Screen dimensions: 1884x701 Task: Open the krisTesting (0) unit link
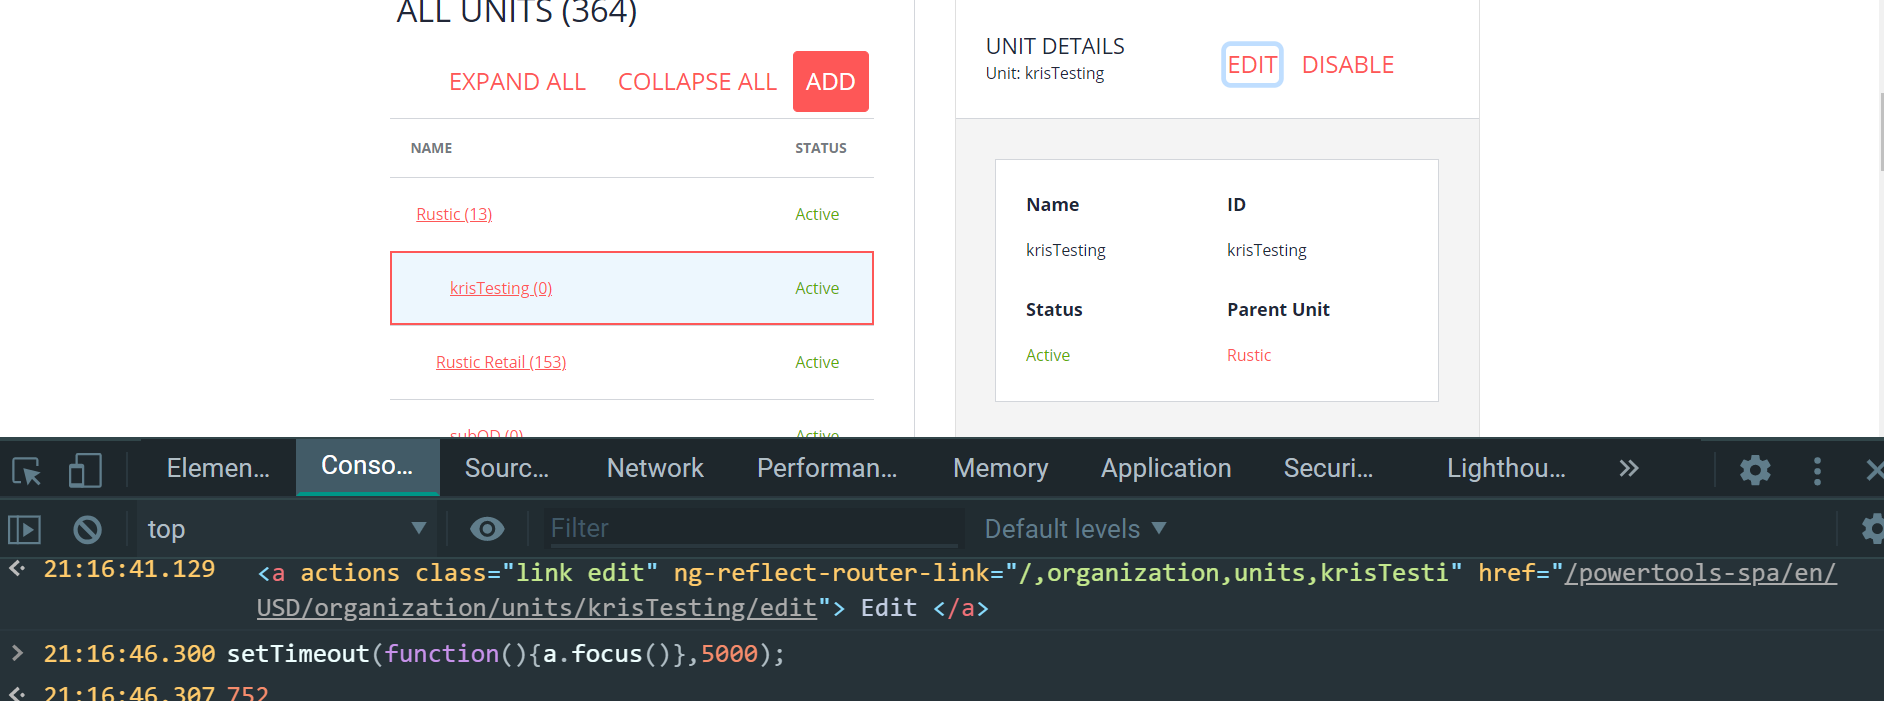coord(501,288)
